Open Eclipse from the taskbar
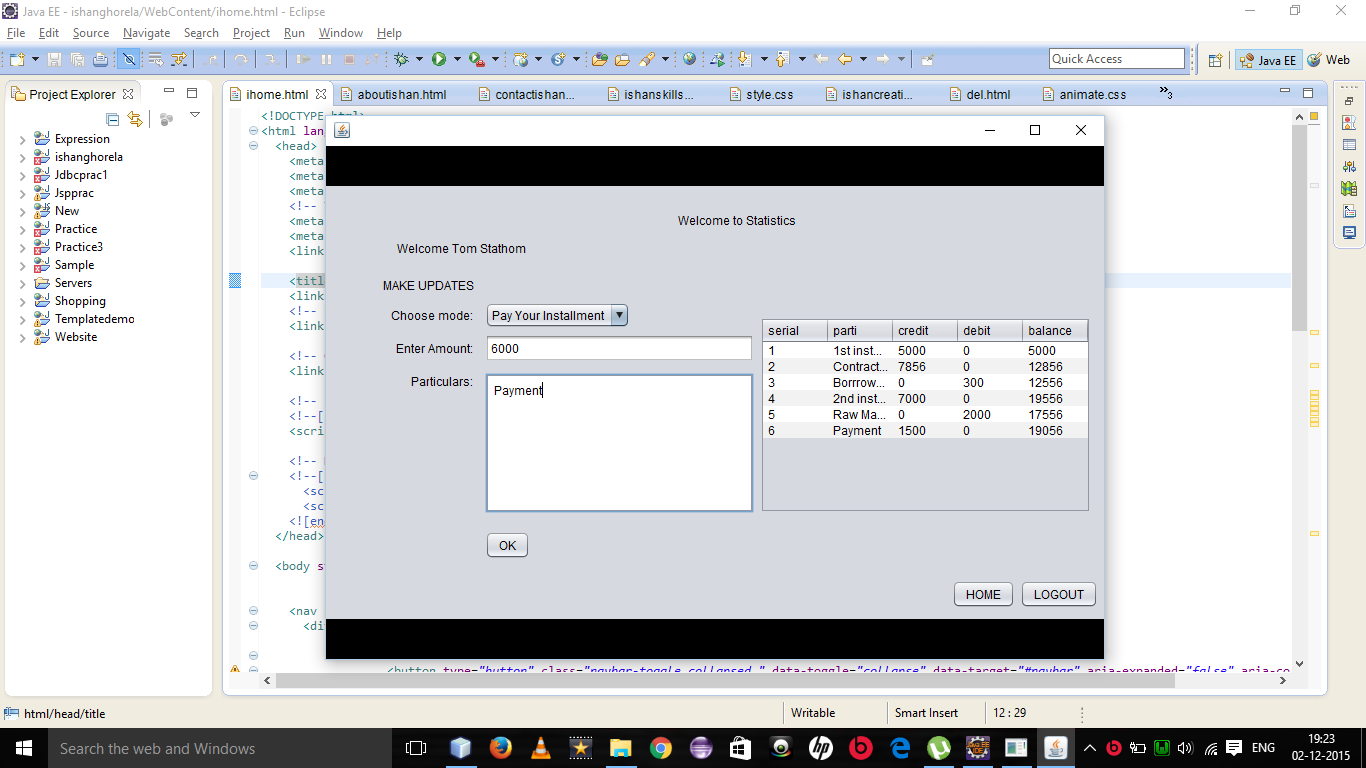The height and width of the screenshot is (768, 1366). click(701, 748)
